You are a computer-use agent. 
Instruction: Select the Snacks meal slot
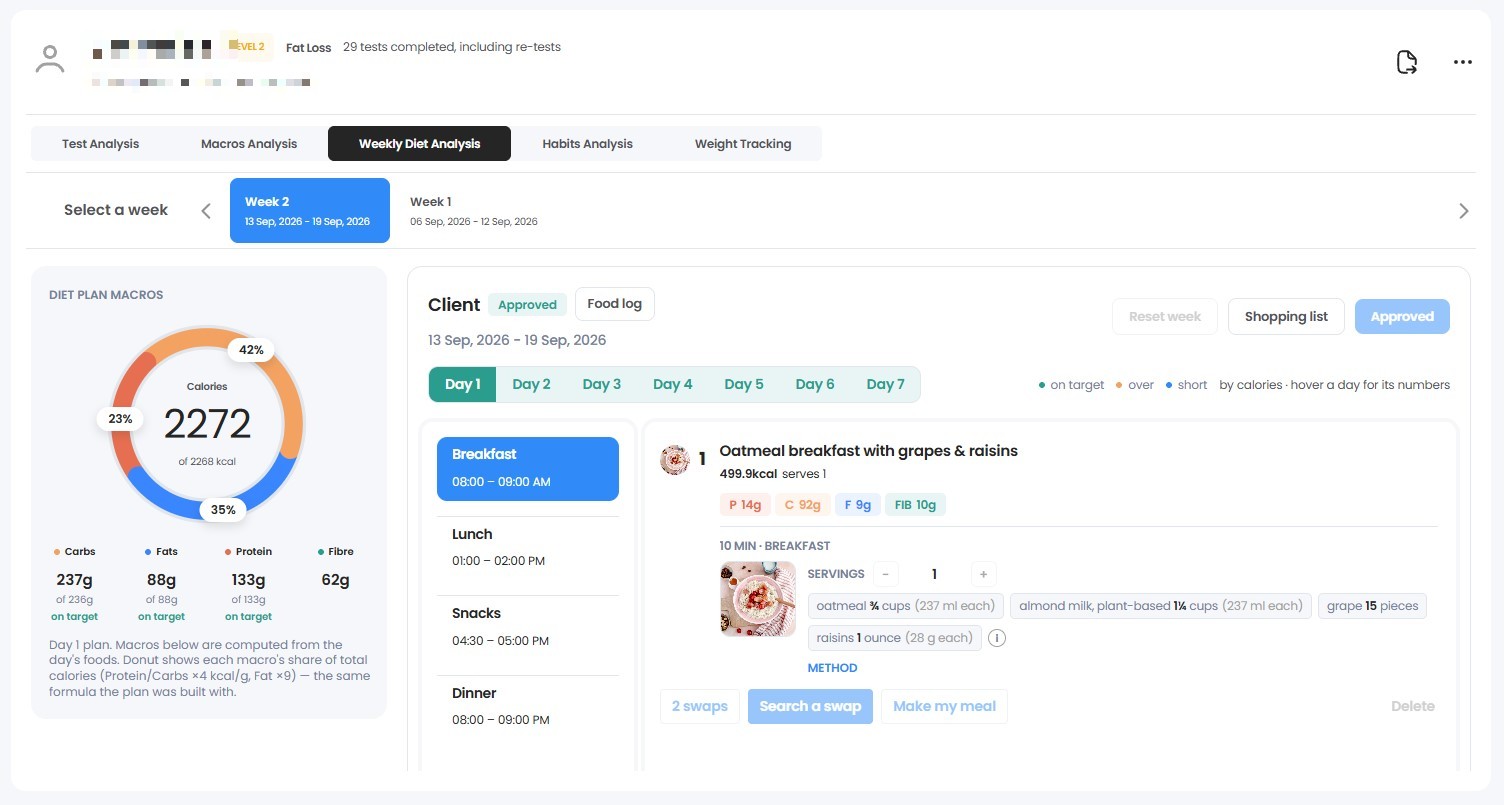[528, 626]
